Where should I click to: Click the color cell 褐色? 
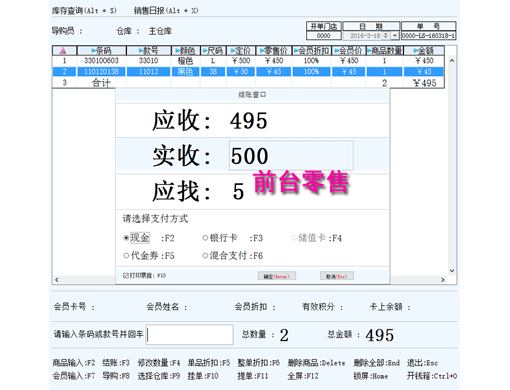pos(186,61)
